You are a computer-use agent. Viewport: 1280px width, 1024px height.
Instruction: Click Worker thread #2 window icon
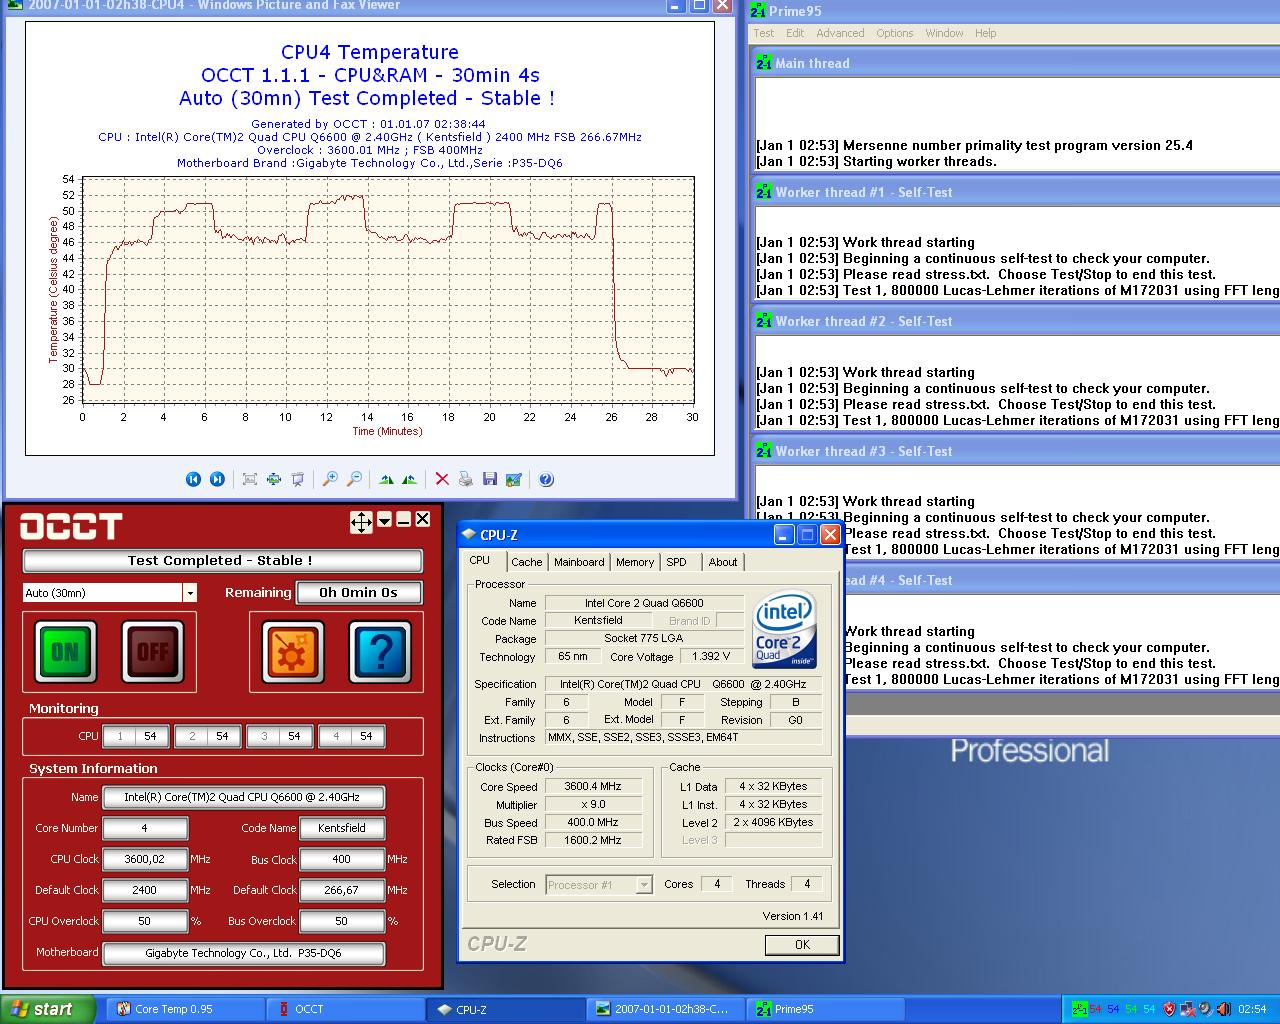point(764,321)
